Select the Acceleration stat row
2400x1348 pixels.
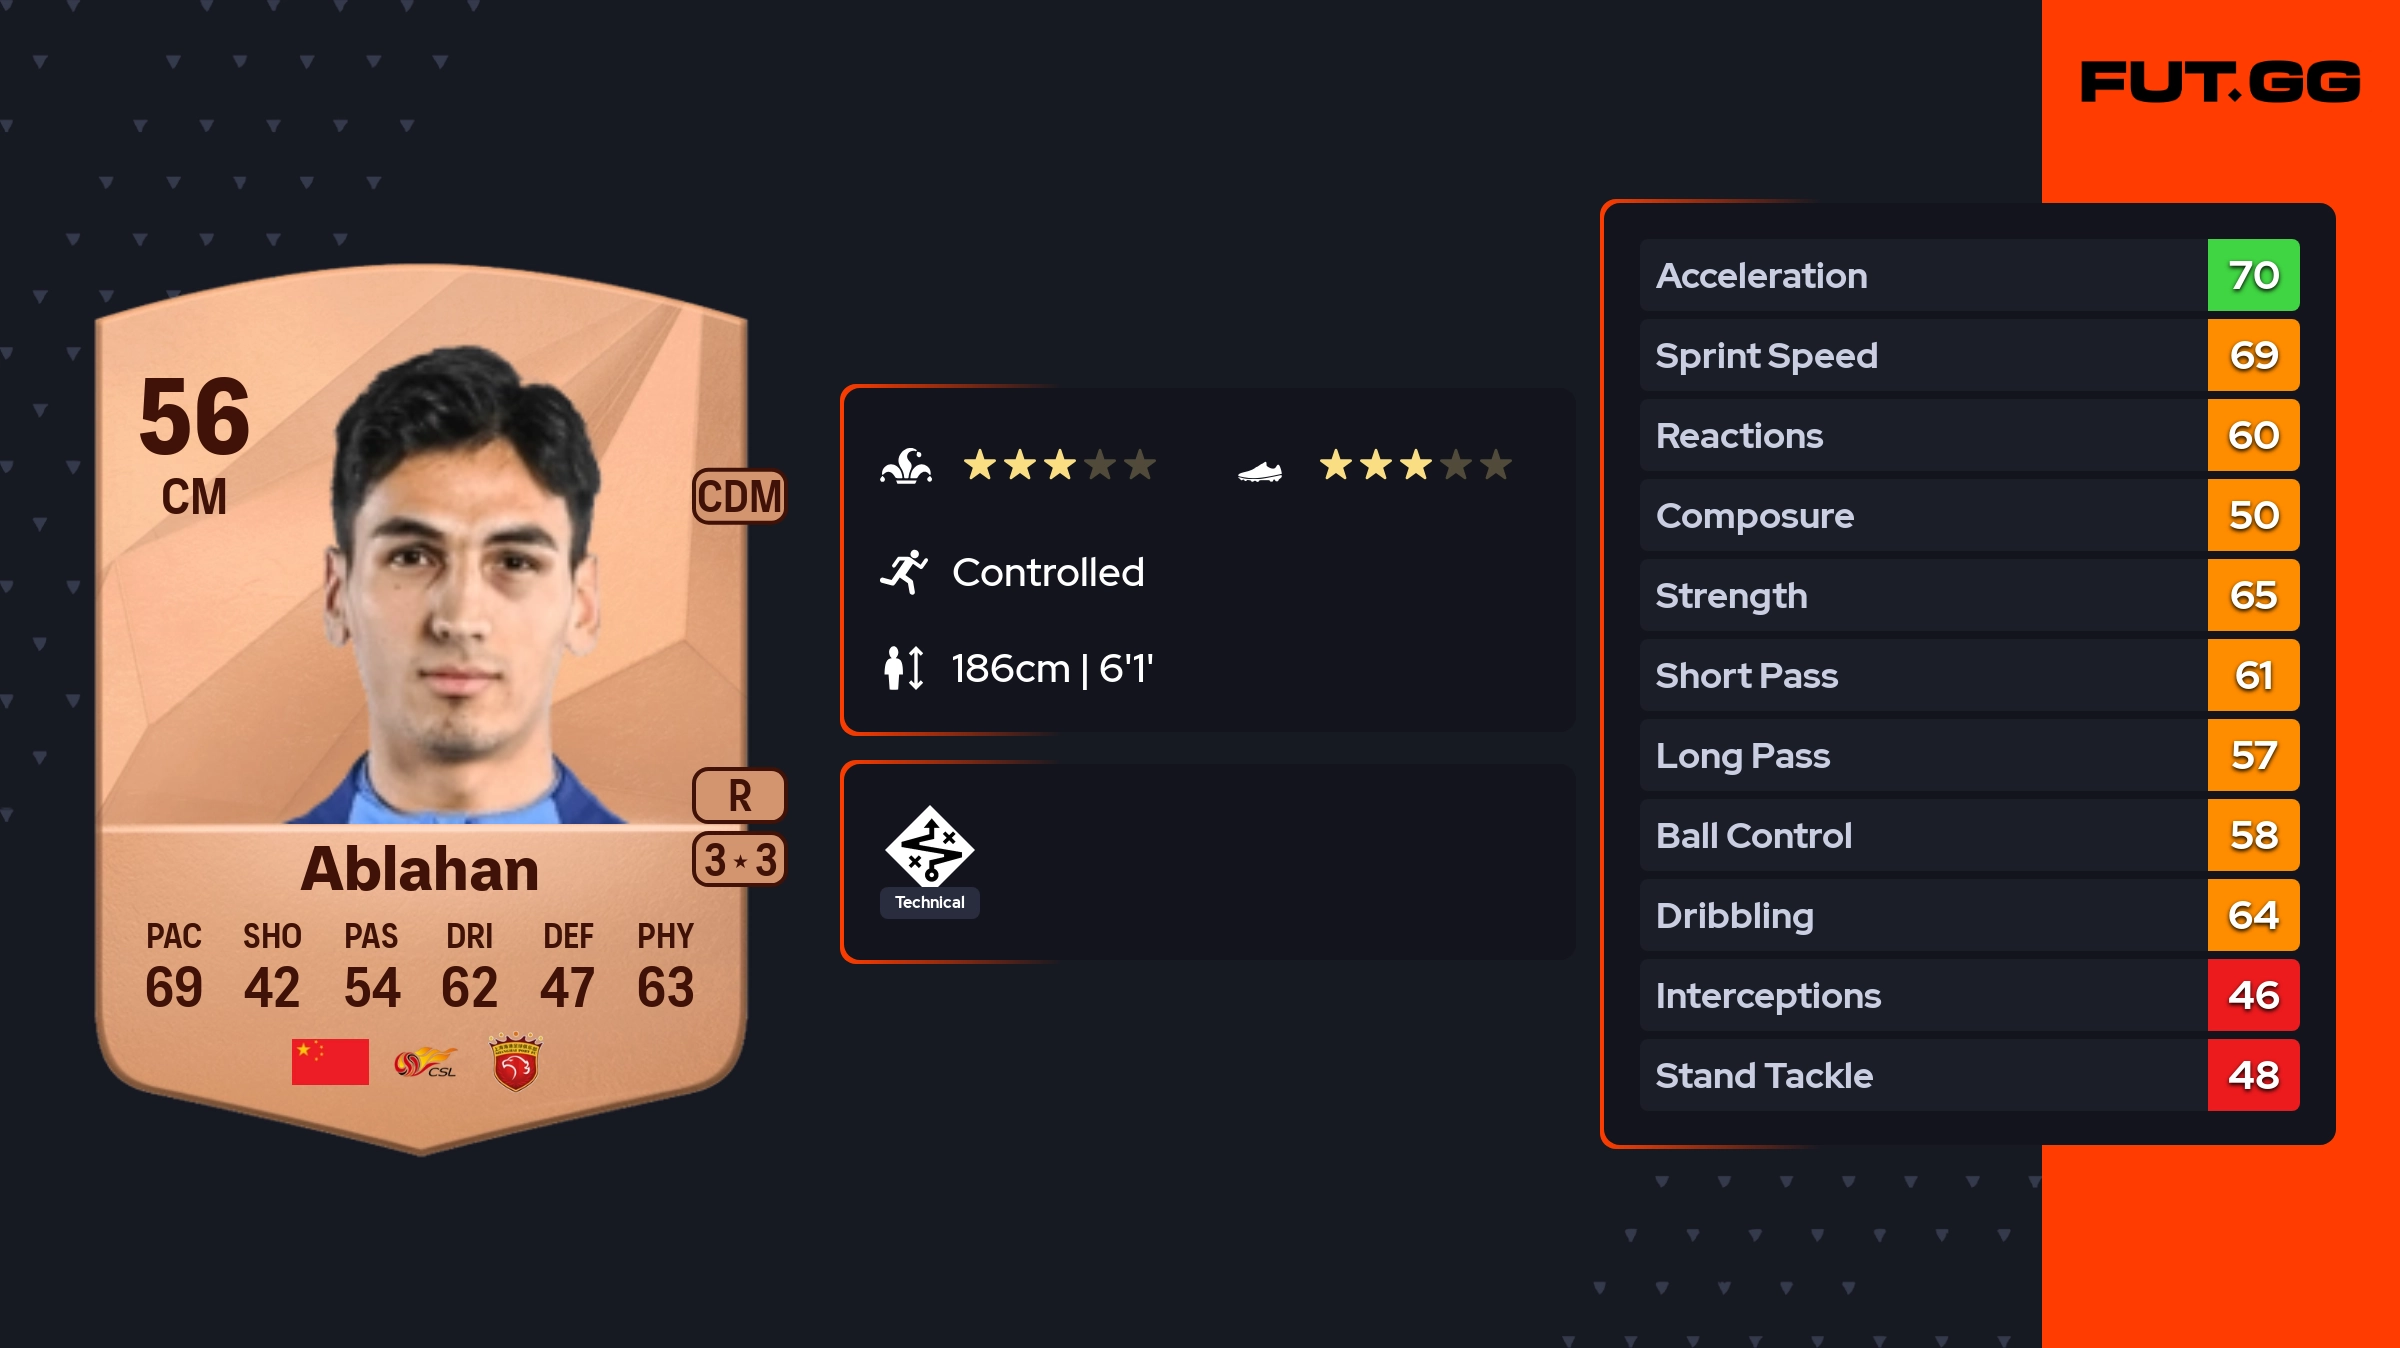pyautogui.click(x=1970, y=275)
